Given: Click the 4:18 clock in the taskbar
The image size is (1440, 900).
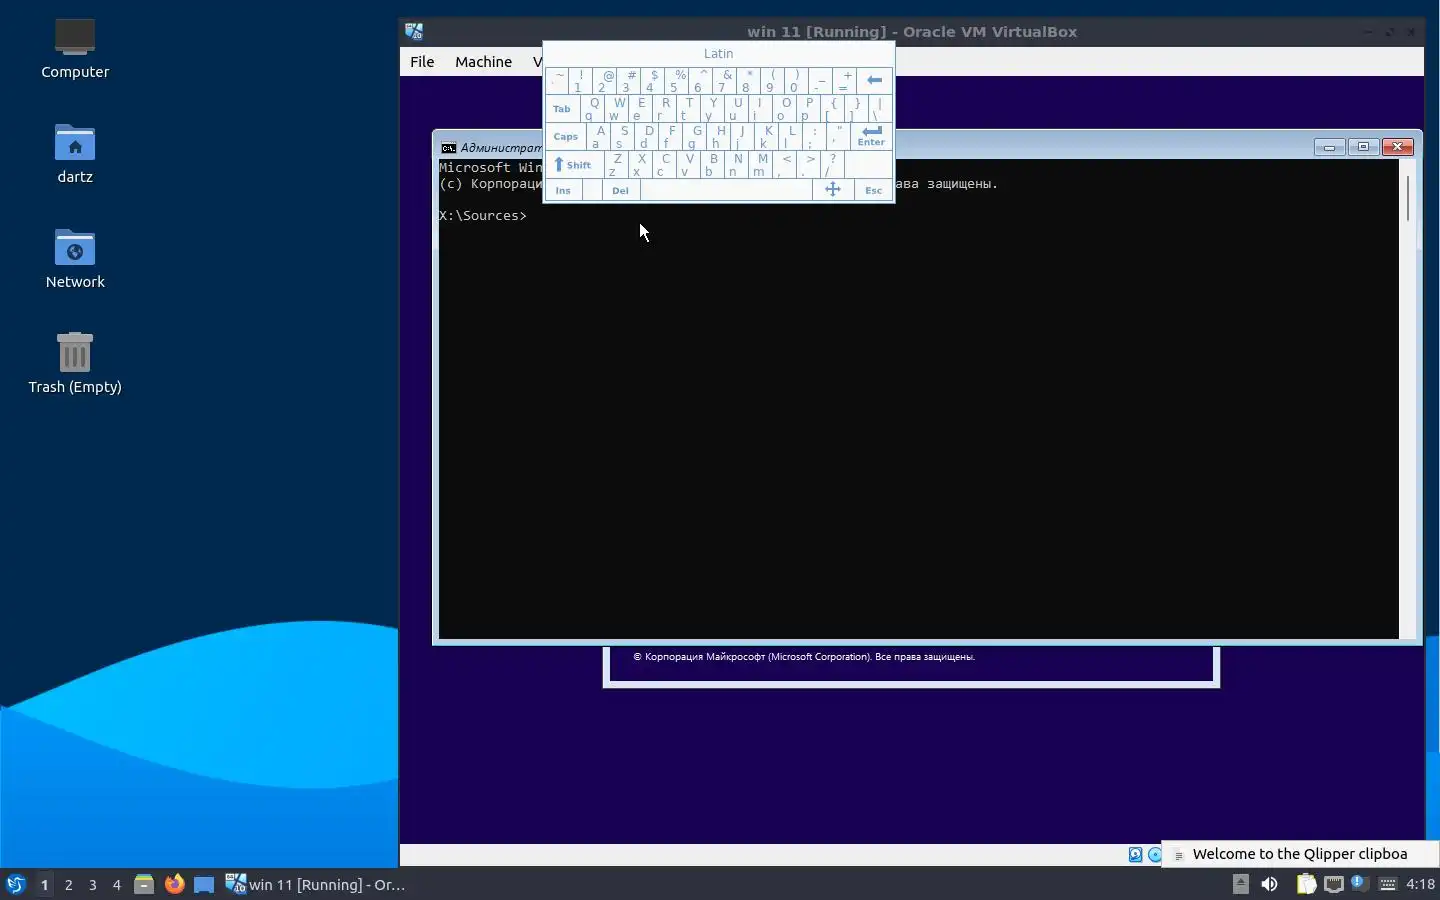Looking at the screenshot, I should tap(1420, 884).
